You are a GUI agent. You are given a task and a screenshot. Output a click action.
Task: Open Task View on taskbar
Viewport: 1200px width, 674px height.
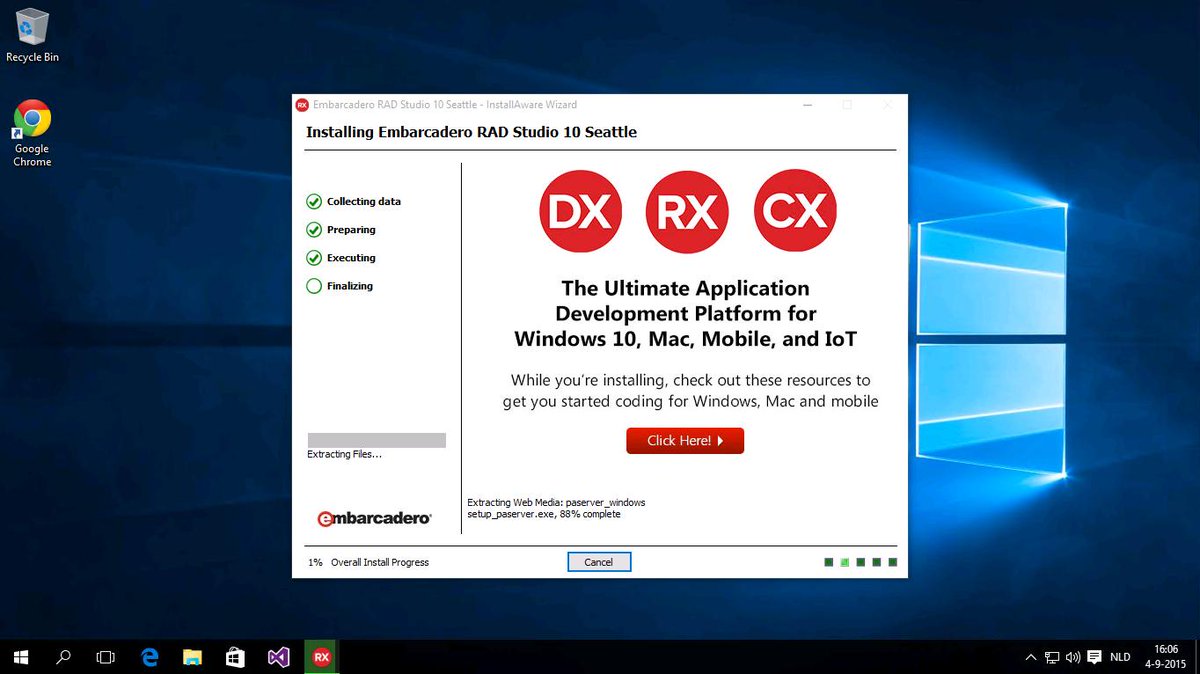coord(105,657)
